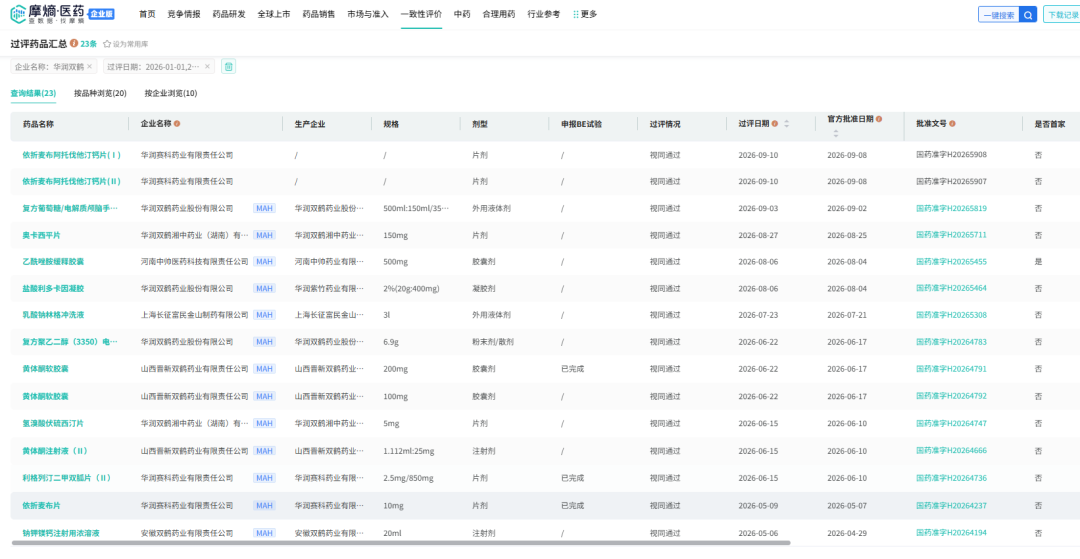Remove the 过评日期 filter tag
Viewport: 1080px width, 559px height.
[x=207, y=67]
